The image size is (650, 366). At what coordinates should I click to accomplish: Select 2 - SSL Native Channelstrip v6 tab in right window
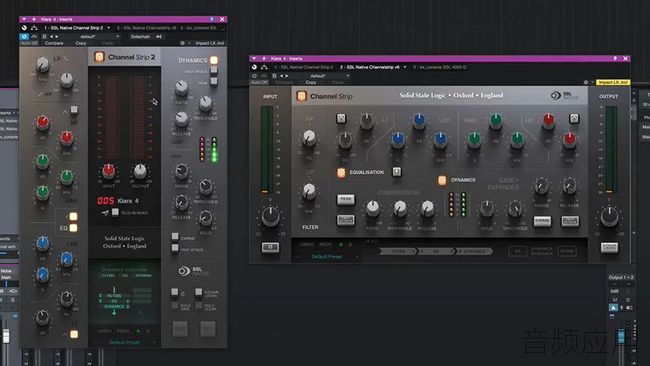pyautogui.click(x=370, y=67)
